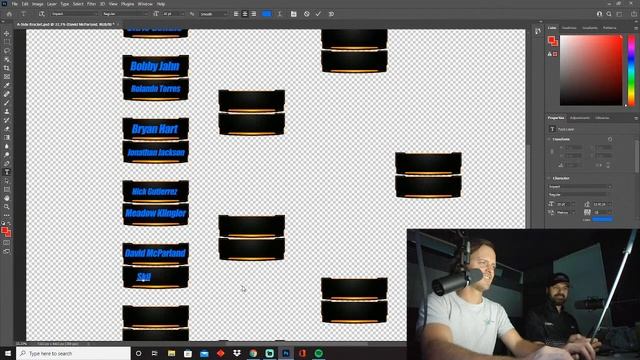Cancel current text edits
This screenshot has width=640, height=360.
point(307,14)
